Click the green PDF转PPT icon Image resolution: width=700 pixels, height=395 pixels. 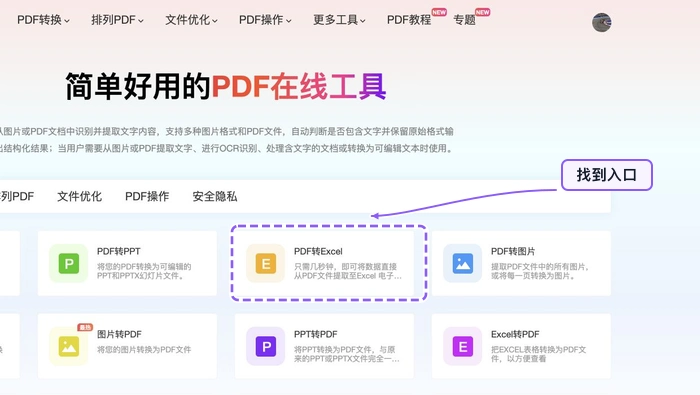click(x=68, y=263)
